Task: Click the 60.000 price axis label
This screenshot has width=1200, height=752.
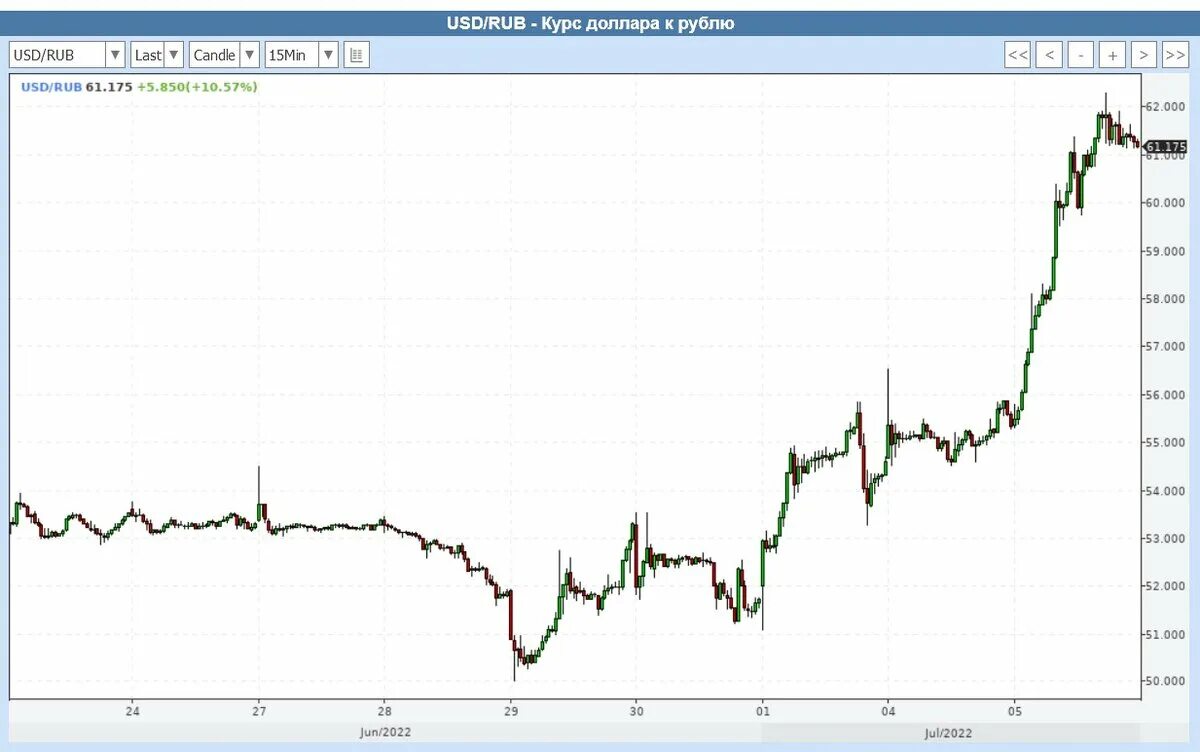Action: click(x=1164, y=203)
